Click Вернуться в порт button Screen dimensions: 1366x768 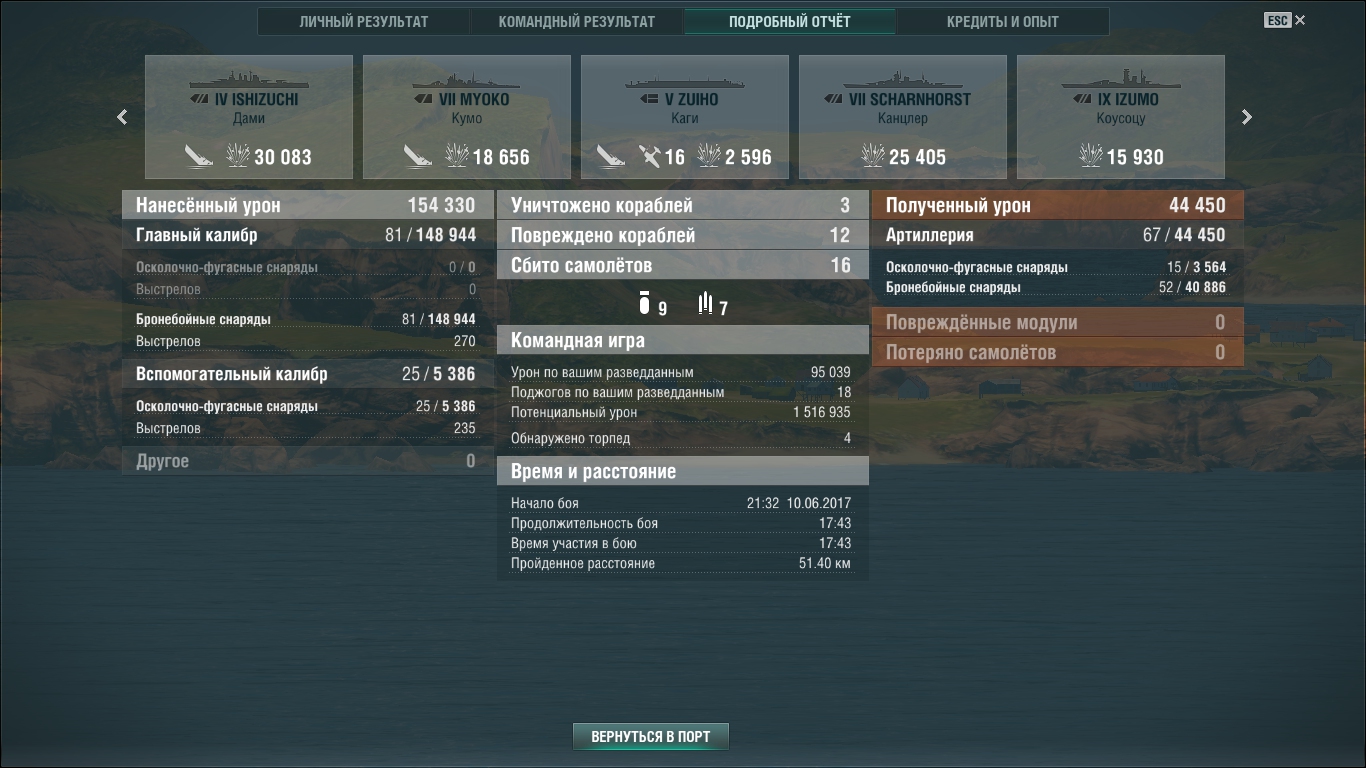(x=651, y=737)
